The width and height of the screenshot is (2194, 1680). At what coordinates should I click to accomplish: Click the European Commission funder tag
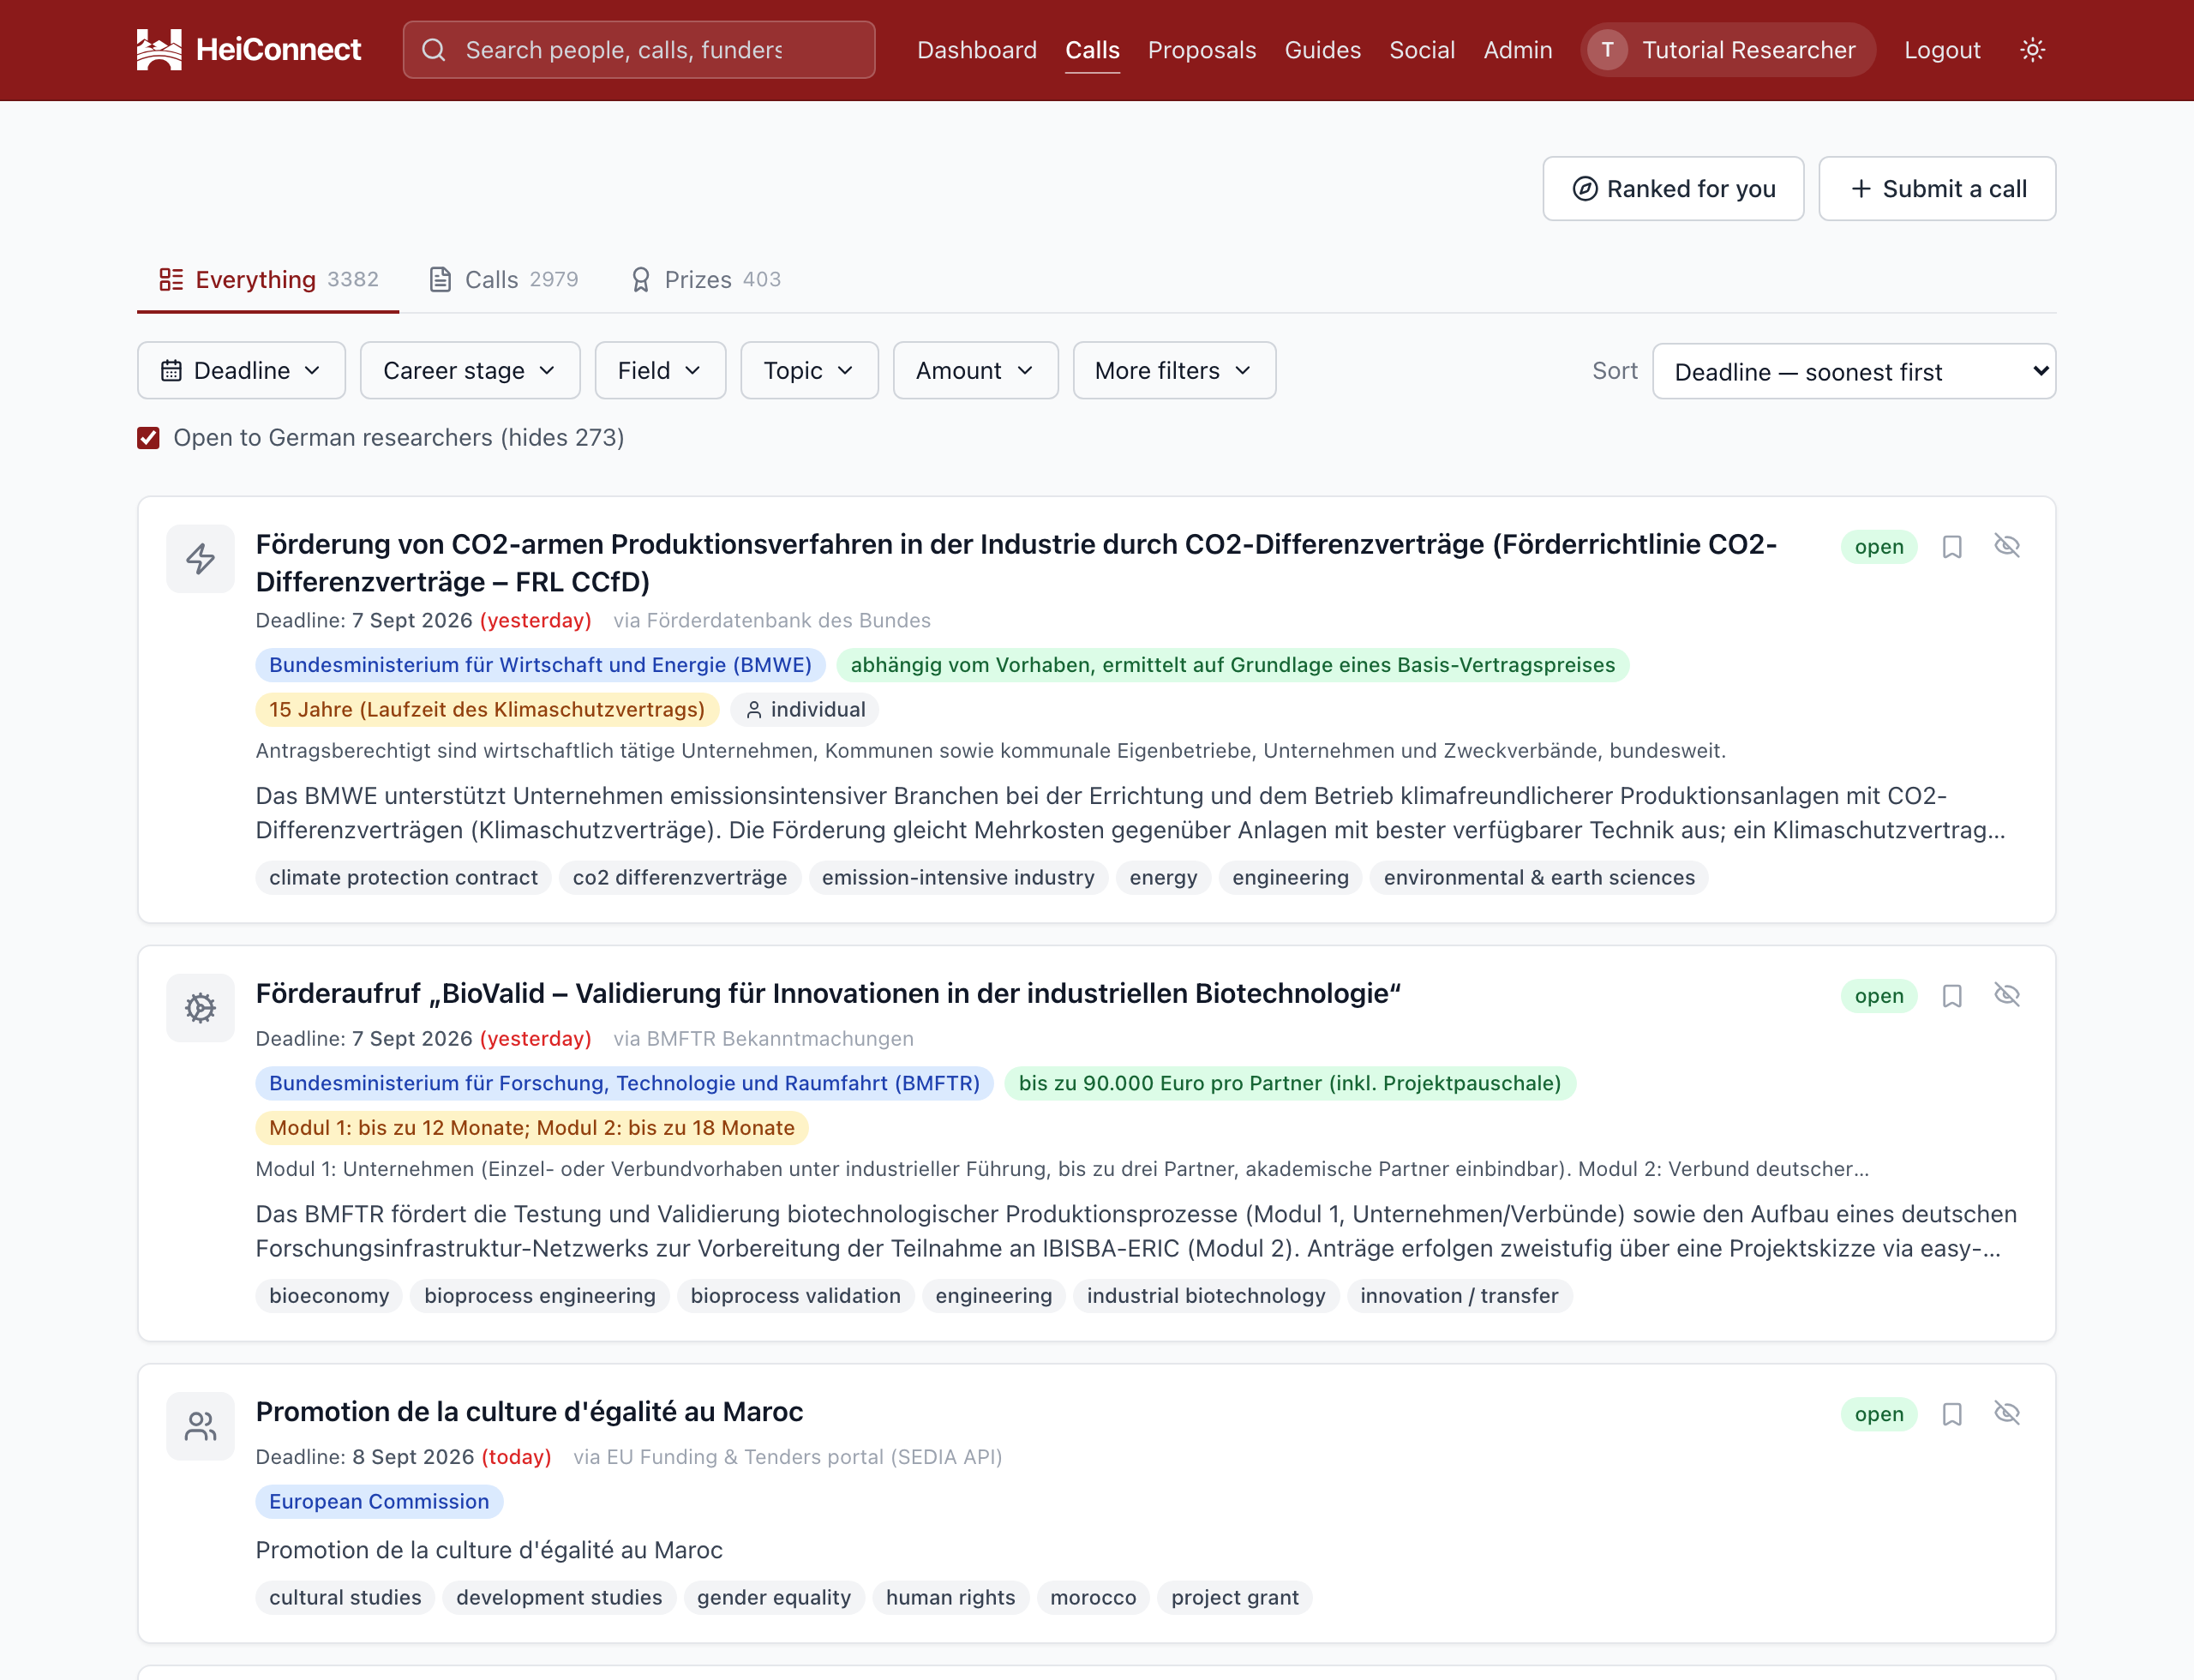pos(379,1502)
